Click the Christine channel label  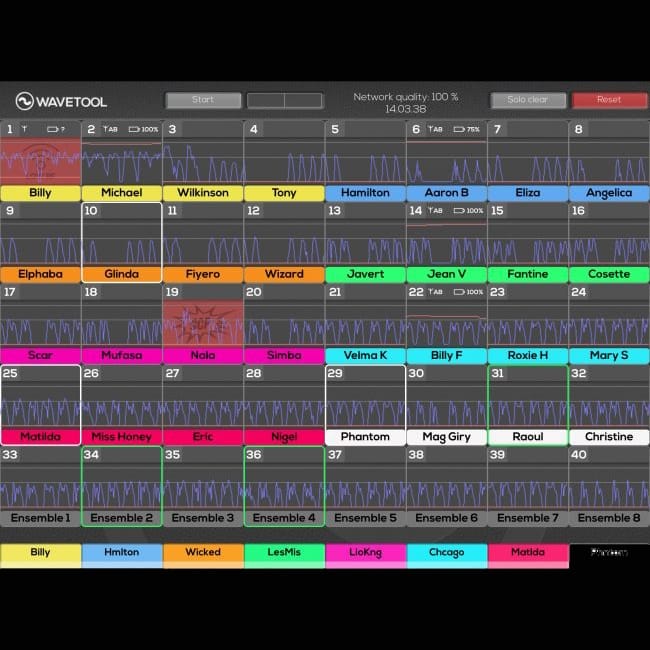point(609,437)
